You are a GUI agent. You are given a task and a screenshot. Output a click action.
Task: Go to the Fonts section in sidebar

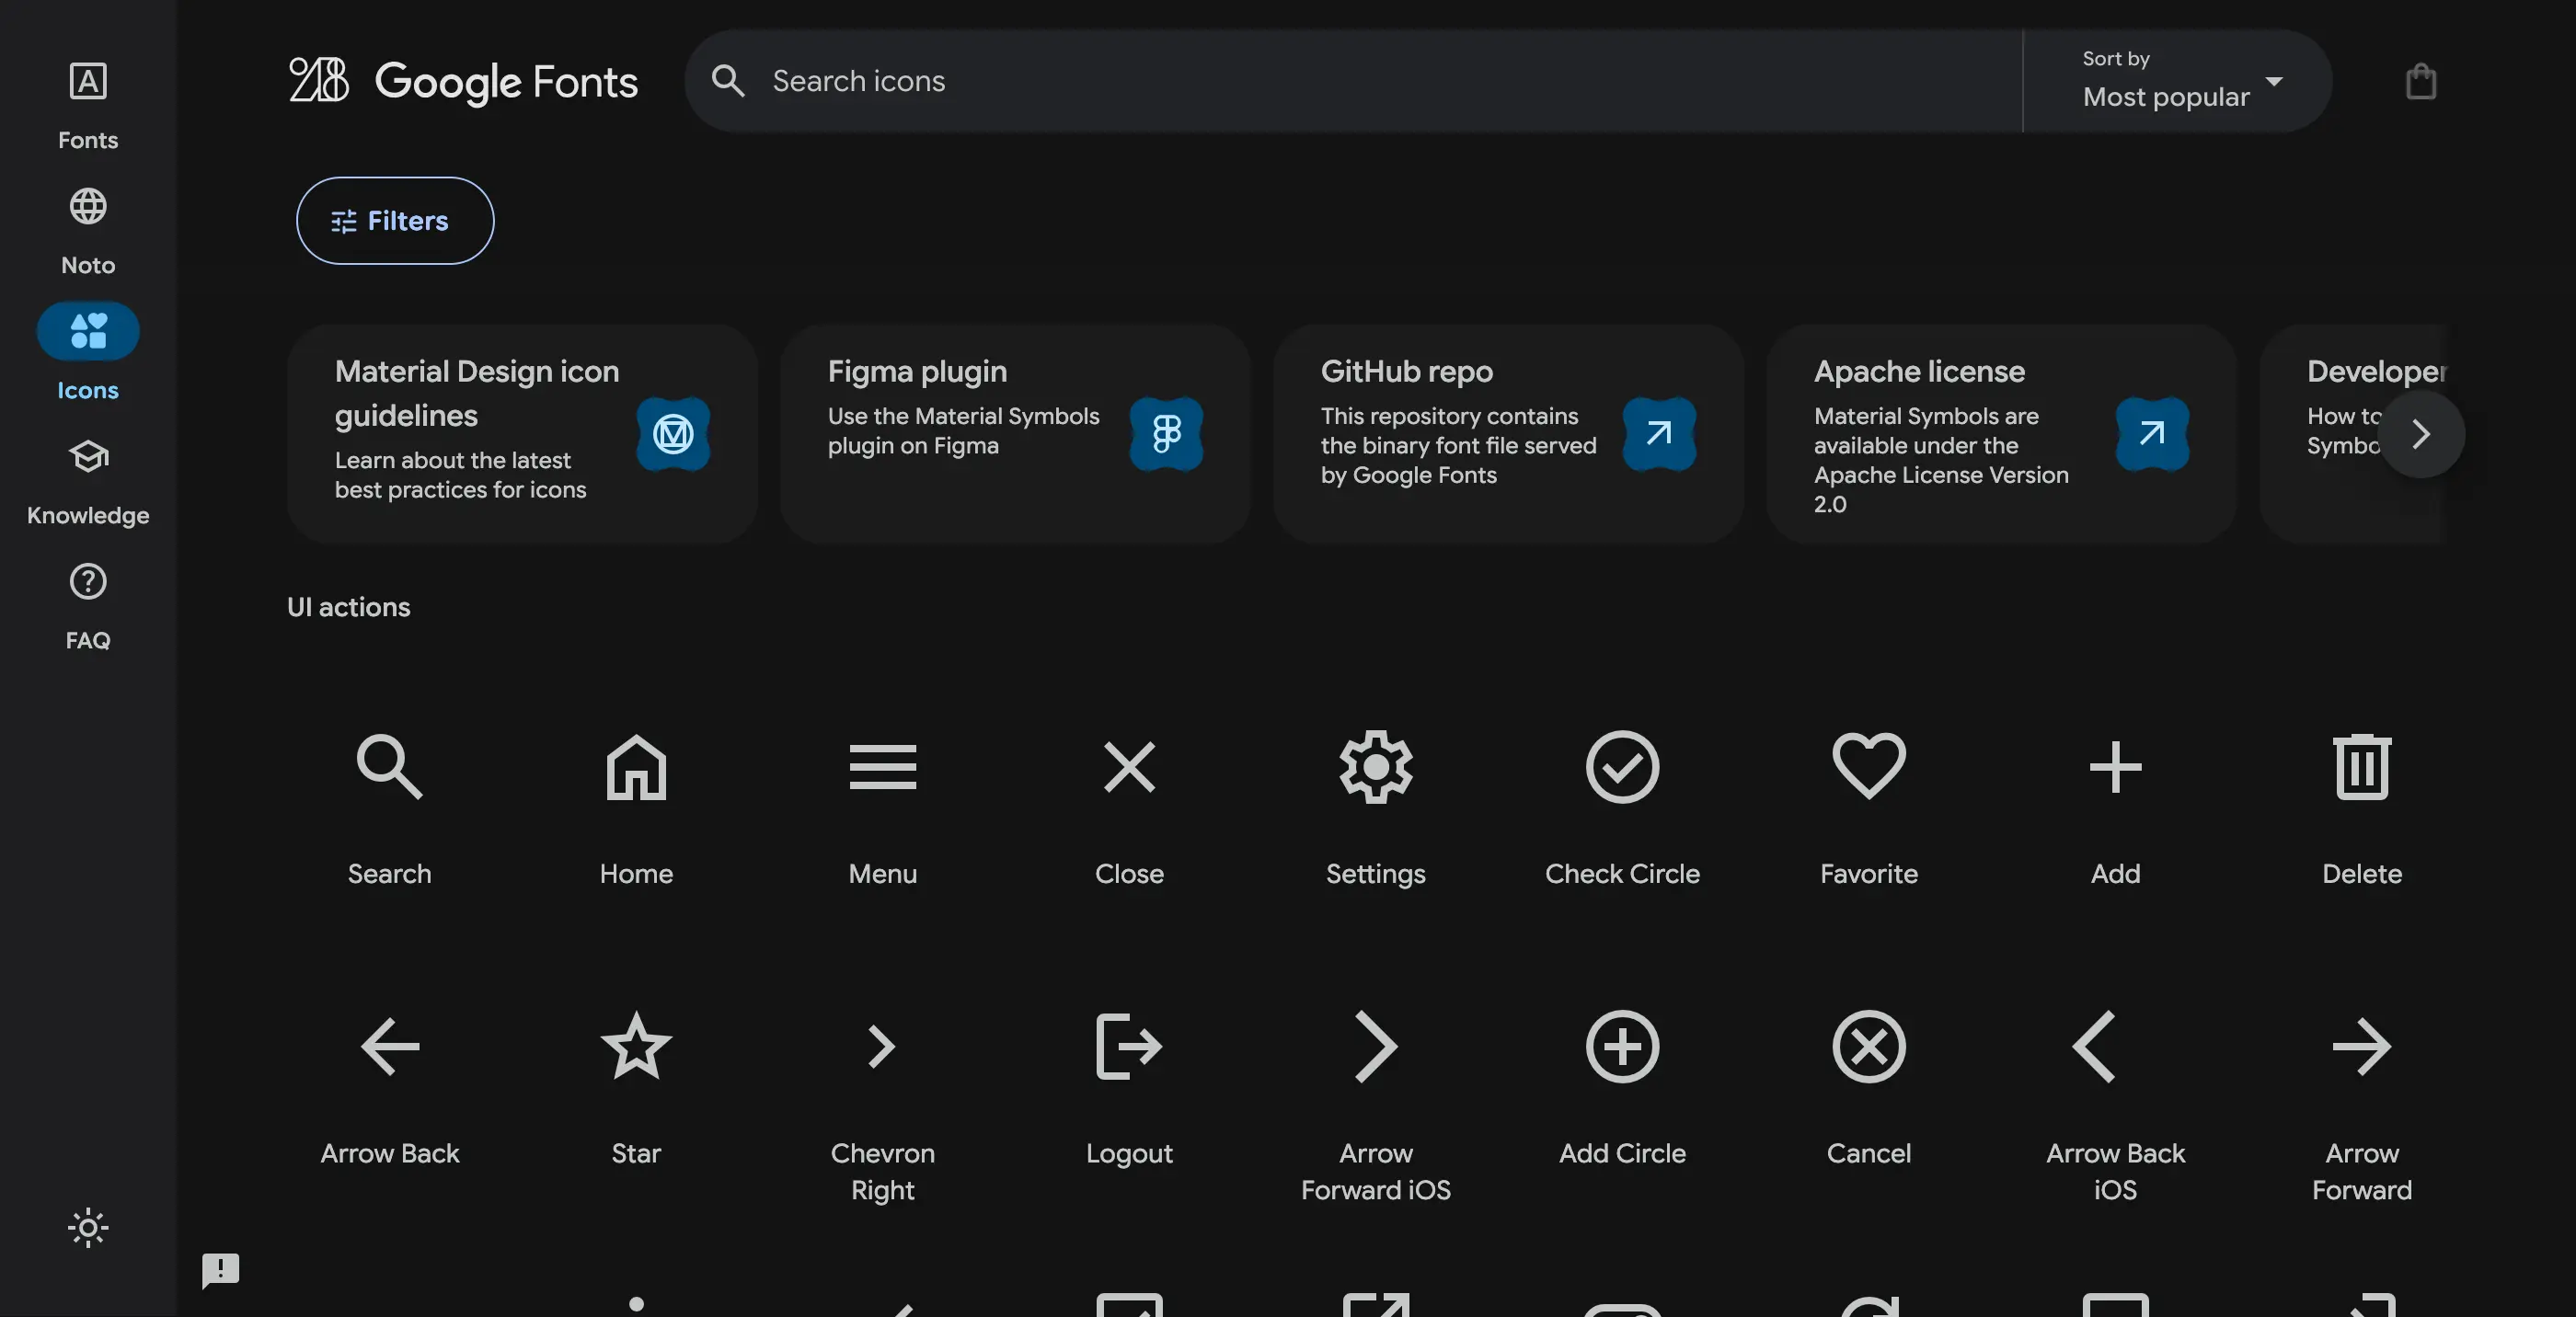pos(88,104)
